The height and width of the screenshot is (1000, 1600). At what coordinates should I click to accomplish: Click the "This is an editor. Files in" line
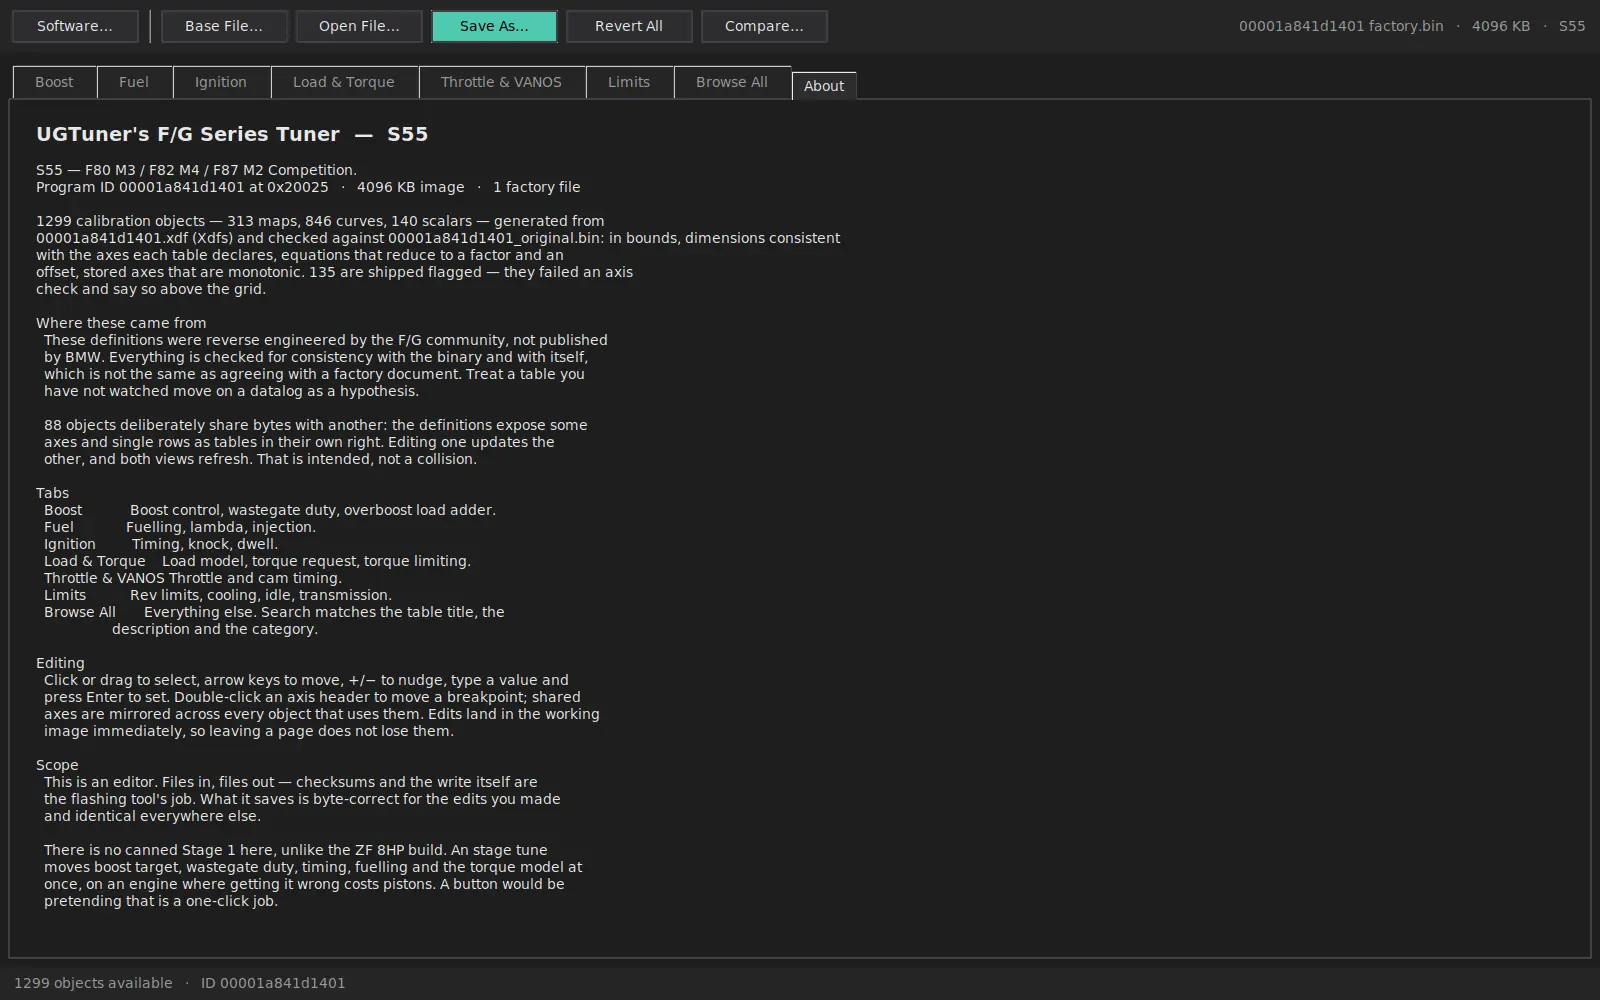[291, 782]
